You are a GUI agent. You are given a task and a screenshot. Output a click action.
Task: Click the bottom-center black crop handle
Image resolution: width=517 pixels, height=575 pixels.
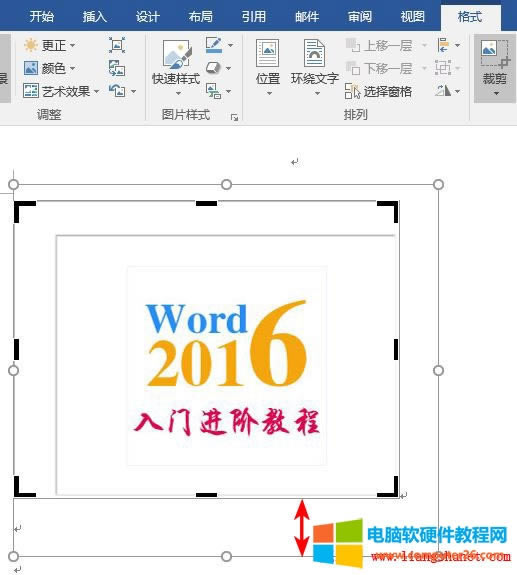coord(206,495)
